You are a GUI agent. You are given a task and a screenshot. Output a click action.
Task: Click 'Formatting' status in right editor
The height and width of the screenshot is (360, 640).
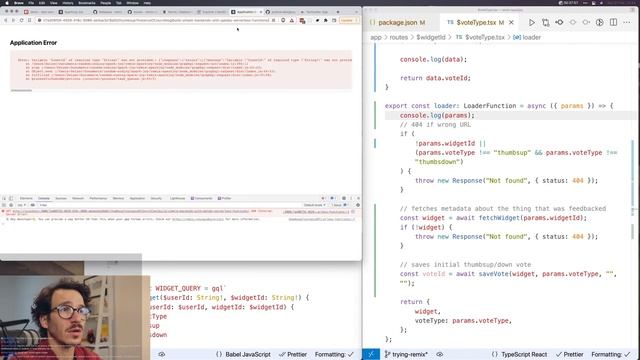point(611,354)
